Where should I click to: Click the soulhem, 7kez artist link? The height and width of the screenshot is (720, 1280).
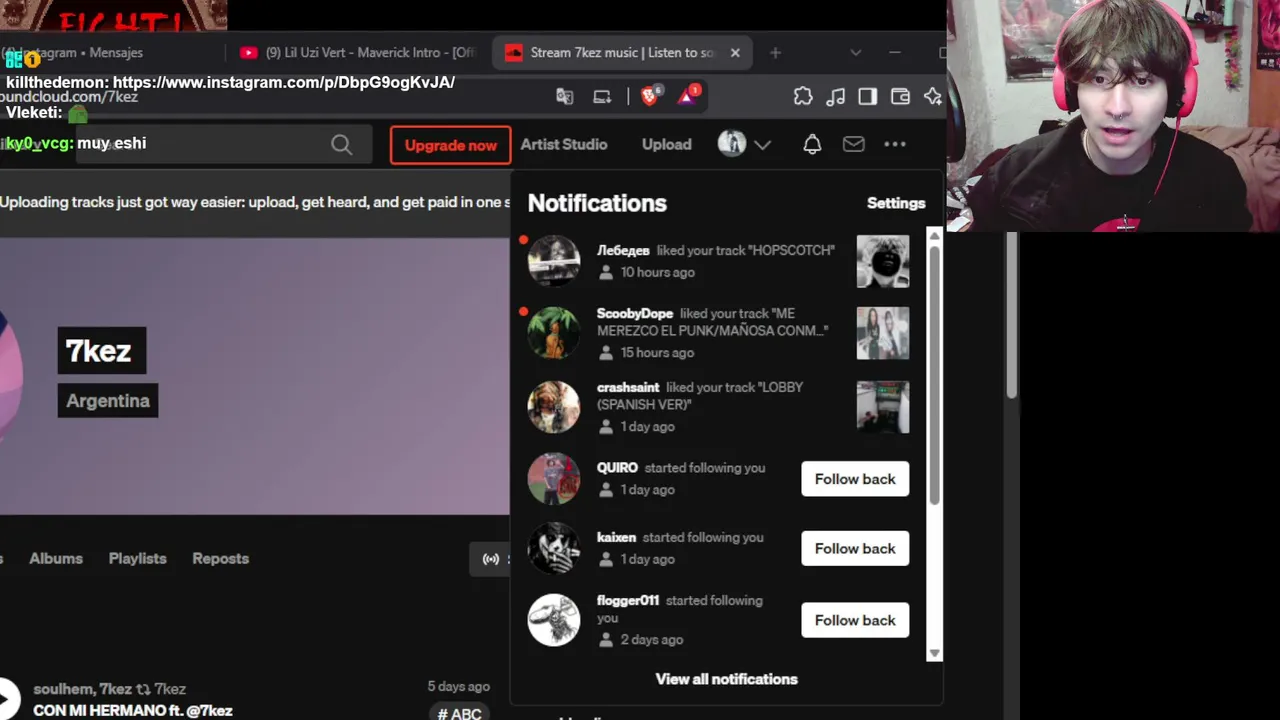pyautogui.click(x=82, y=689)
